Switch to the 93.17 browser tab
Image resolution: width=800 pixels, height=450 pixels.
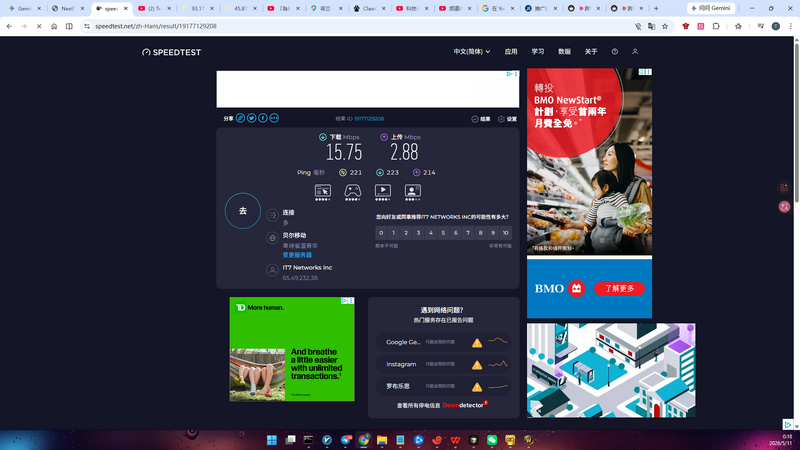197,8
